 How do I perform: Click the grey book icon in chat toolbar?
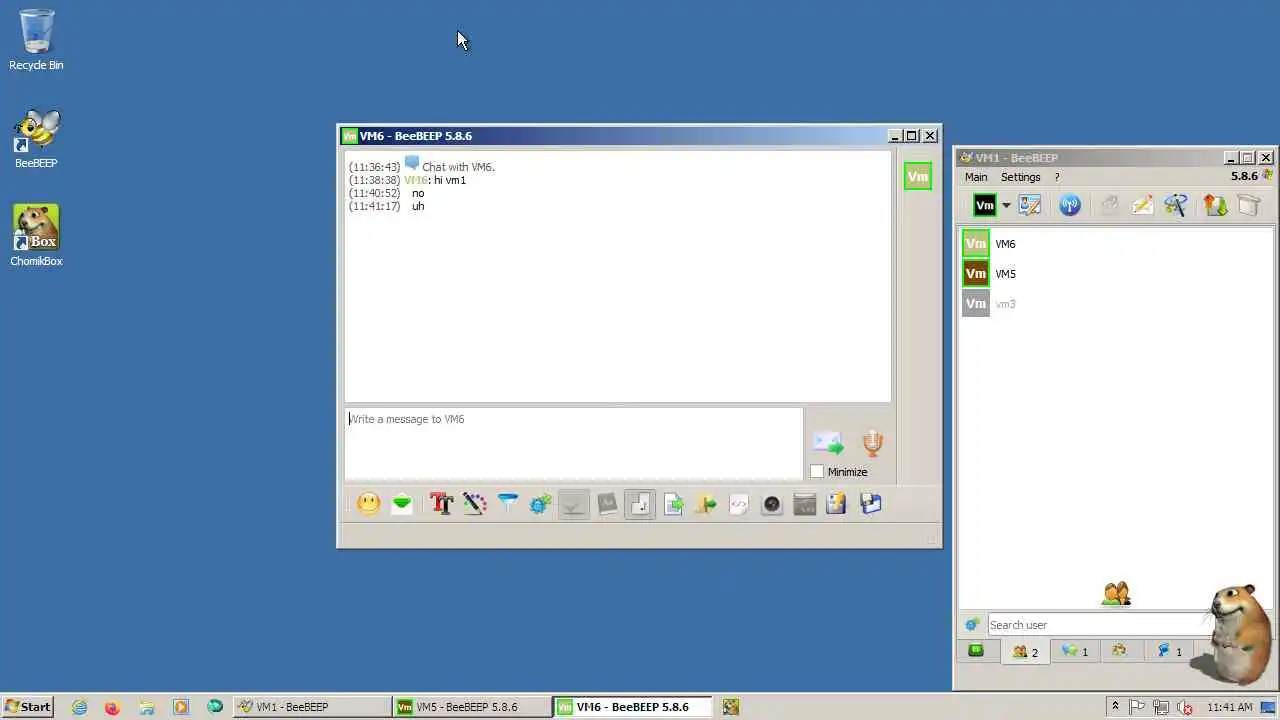click(607, 504)
